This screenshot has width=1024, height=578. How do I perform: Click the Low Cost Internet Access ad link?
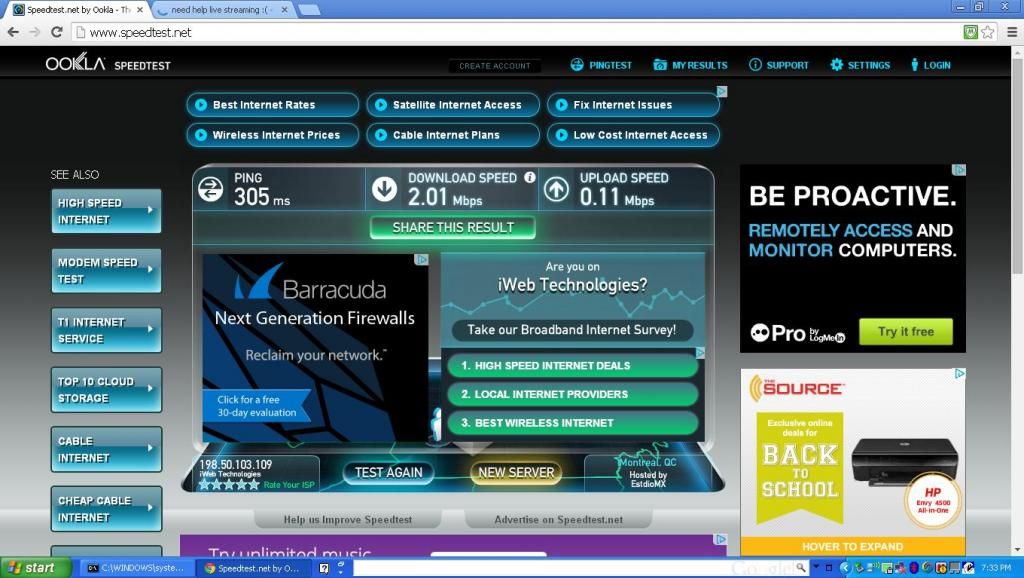click(x=633, y=135)
